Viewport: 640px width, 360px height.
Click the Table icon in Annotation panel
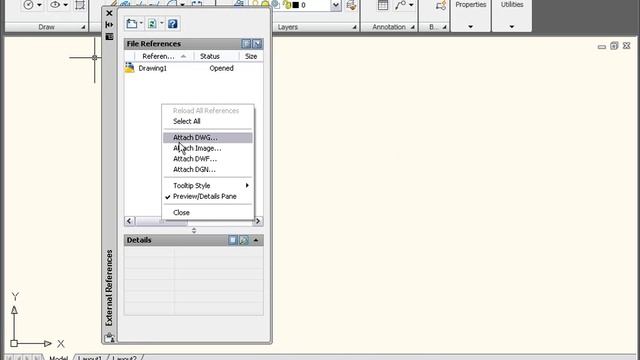[383, 5]
